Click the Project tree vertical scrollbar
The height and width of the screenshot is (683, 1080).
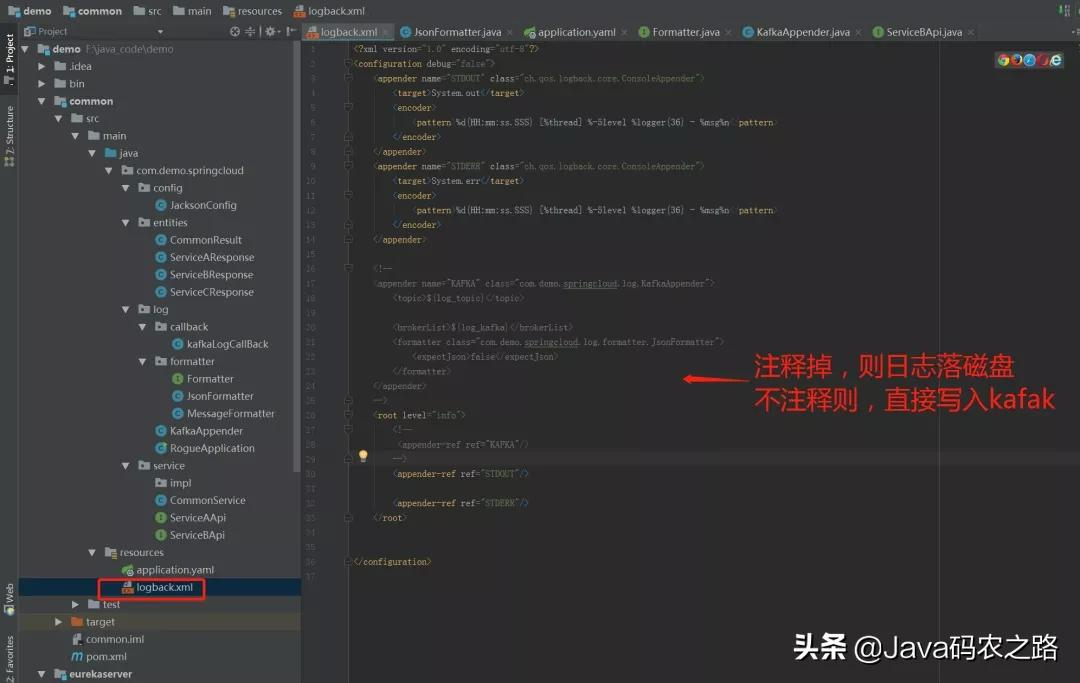[x=297, y=256]
